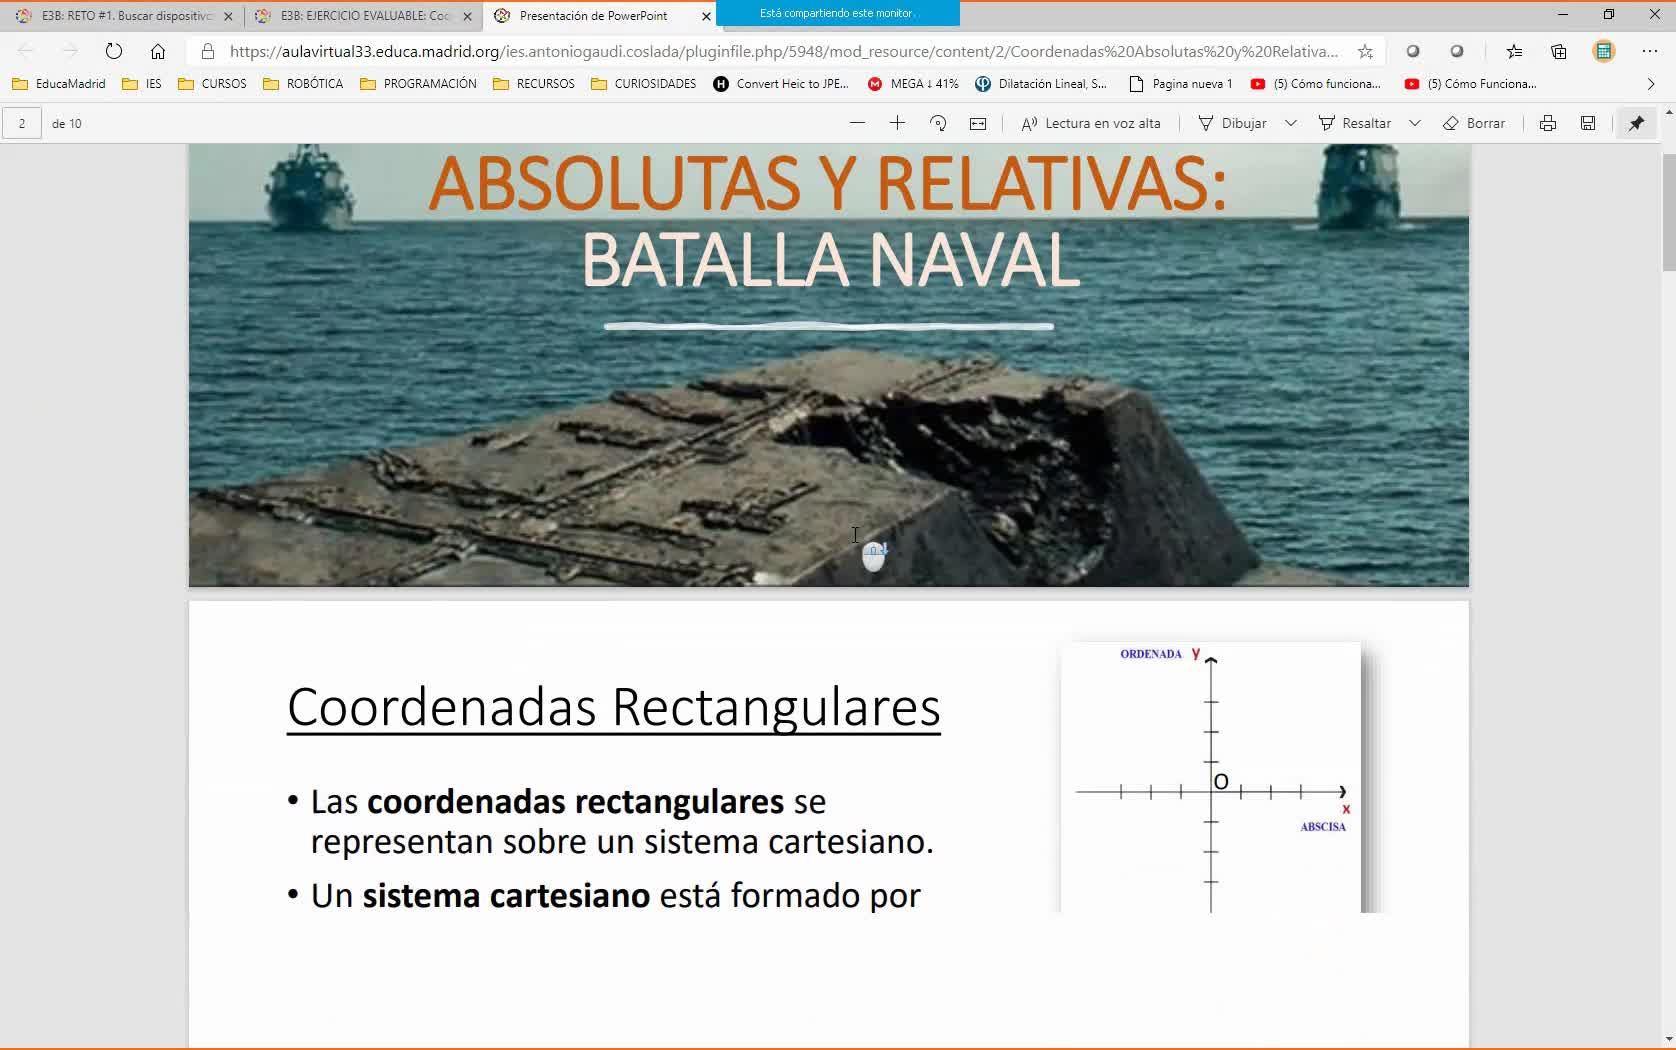Close the E3B: EJERCICIO EVALUABLE tab
The height and width of the screenshot is (1050, 1676).
point(467,16)
